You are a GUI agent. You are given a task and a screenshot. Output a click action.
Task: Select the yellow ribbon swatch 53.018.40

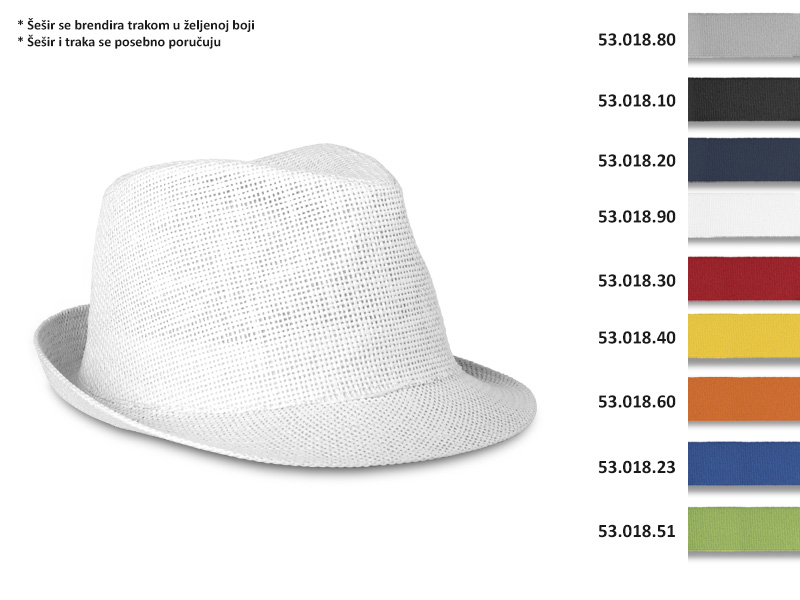click(744, 336)
